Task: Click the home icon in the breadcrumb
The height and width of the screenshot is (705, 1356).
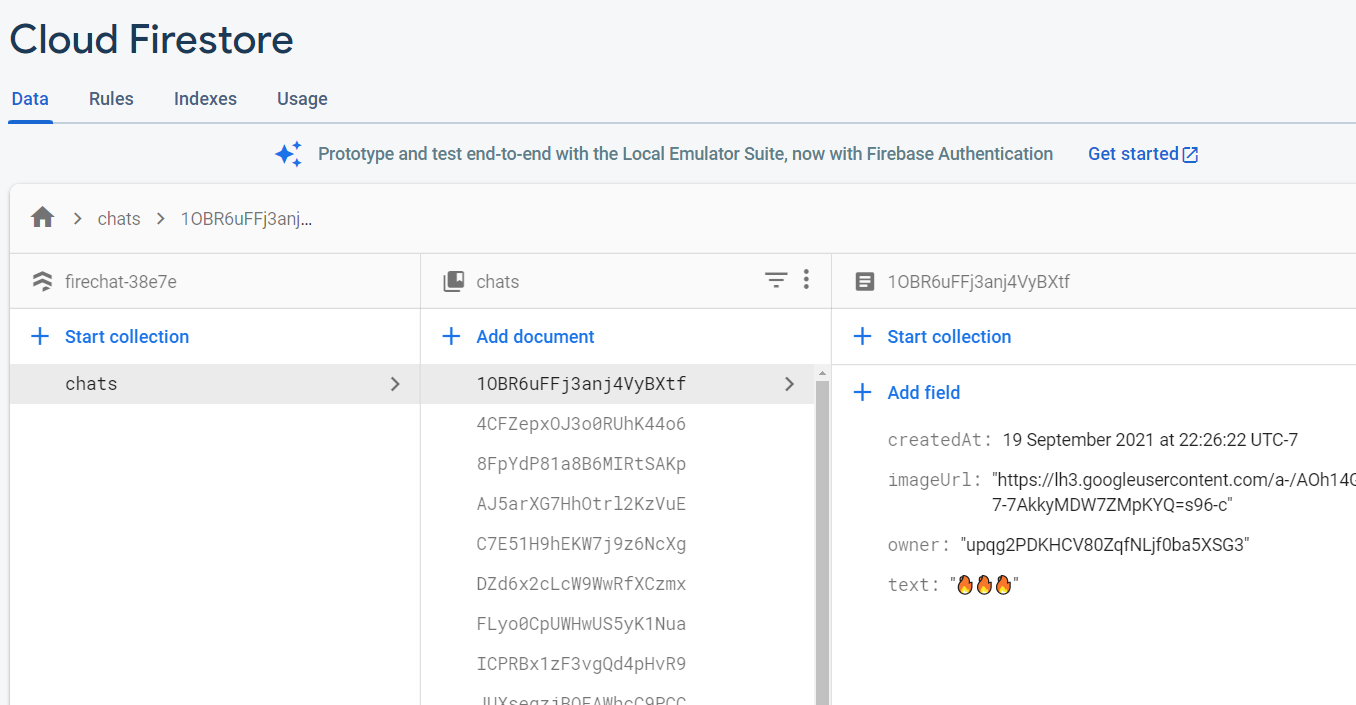Action: pos(42,217)
